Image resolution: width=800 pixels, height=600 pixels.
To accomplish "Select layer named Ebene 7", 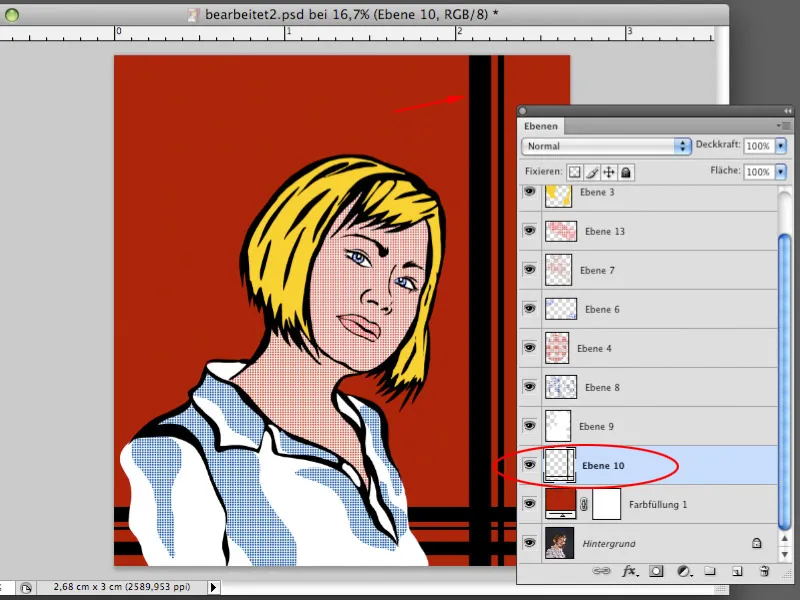I will [597, 270].
